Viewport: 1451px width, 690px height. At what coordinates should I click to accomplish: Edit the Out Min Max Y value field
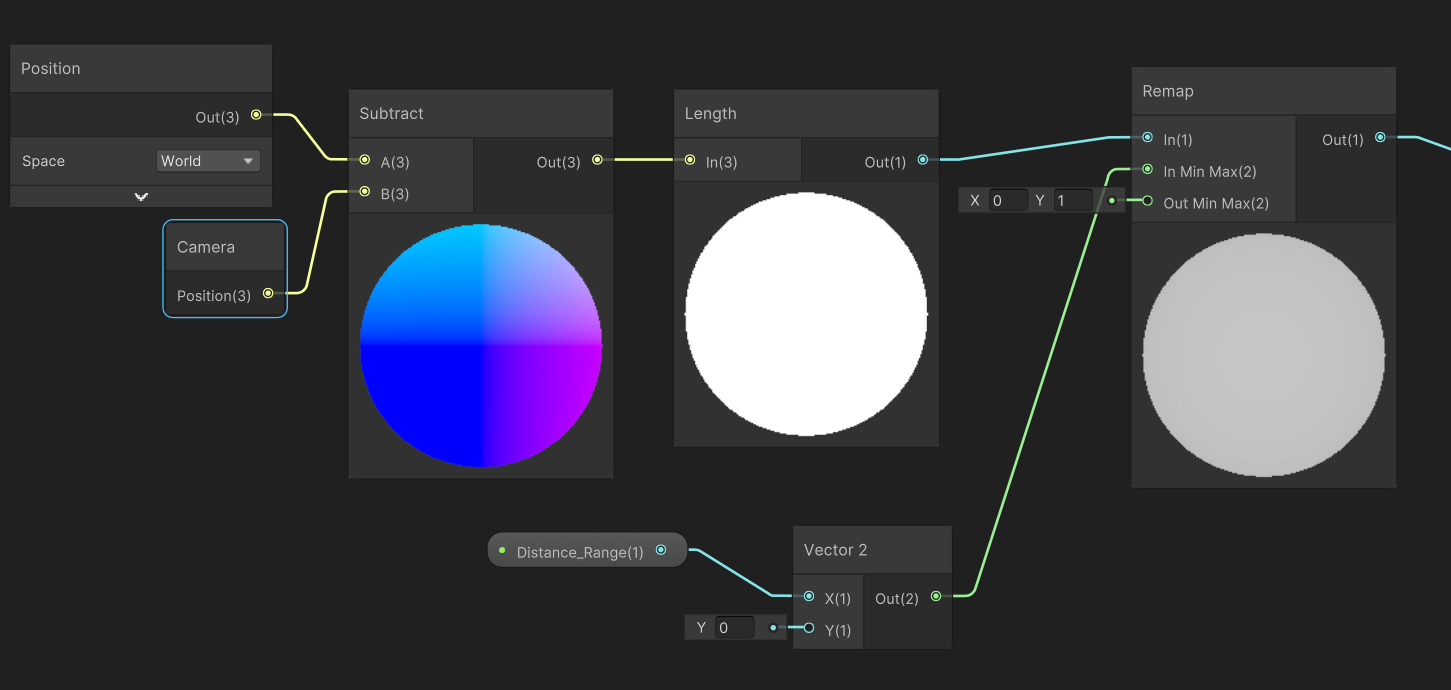[1073, 201]
